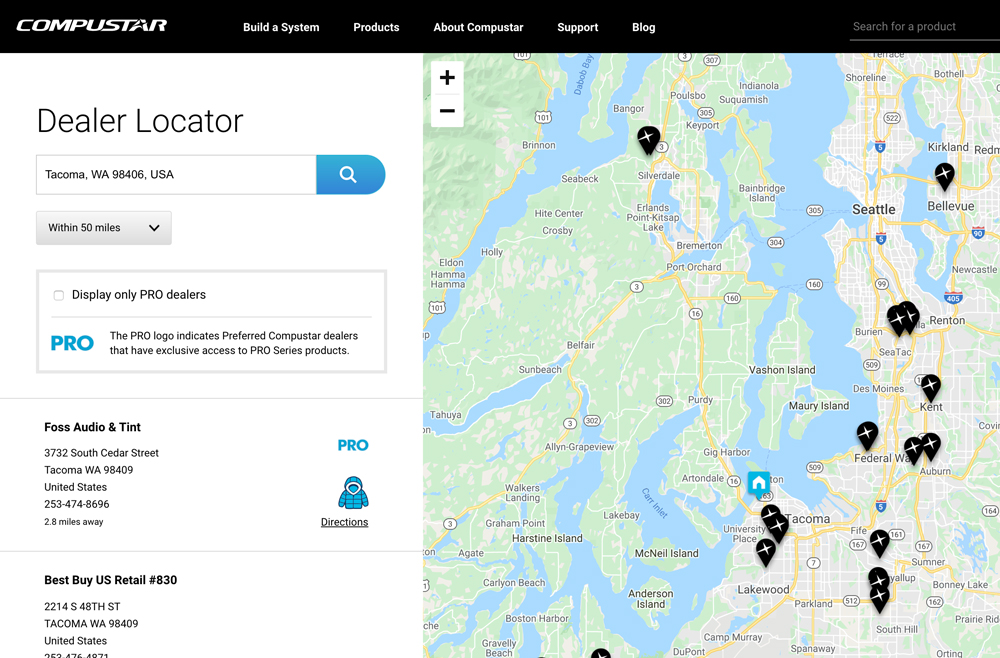Open the About Compustar menu
This screenshot has width=1000, height=658.
(478, 27)
